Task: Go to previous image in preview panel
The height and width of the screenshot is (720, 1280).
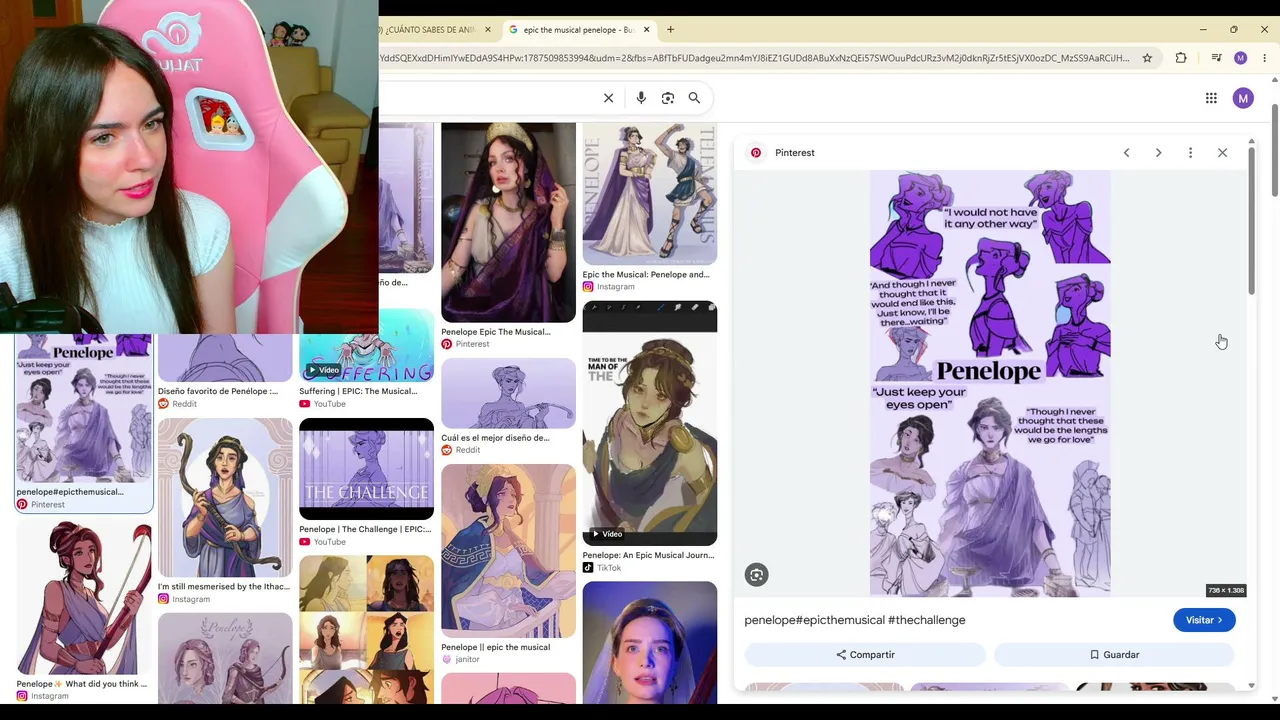Action: tap(1126, 153)
